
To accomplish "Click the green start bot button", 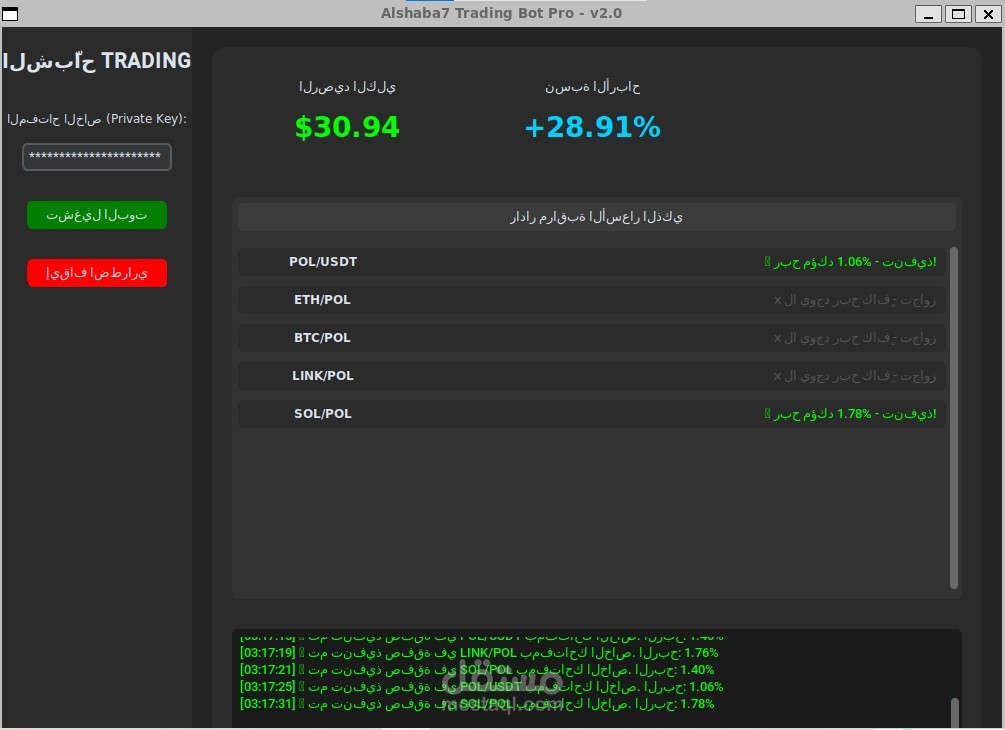I will [97, 215].
